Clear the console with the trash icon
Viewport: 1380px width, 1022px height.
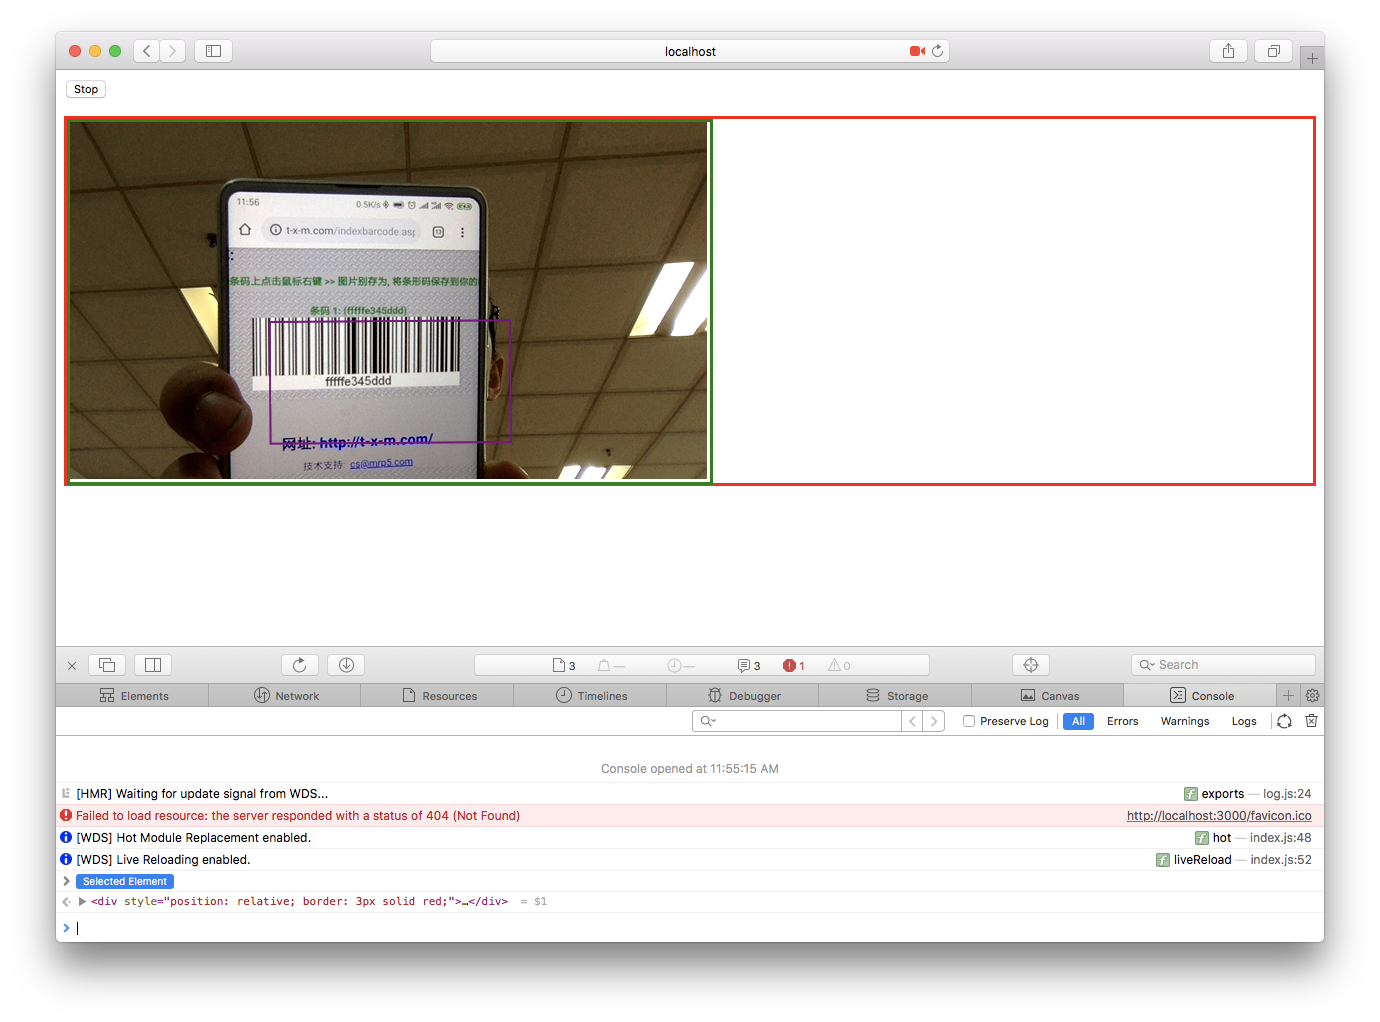(1311, 720)
